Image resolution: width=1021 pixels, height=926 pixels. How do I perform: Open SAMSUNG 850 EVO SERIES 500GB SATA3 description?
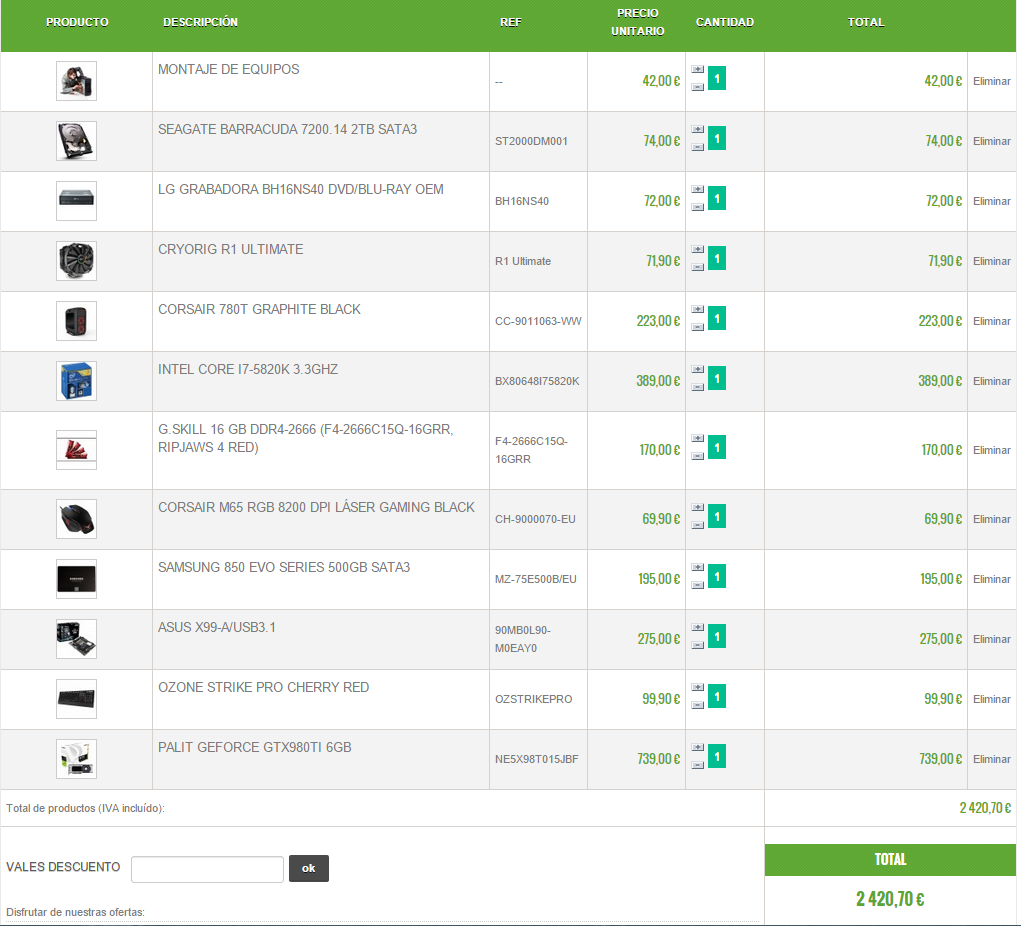click(x=284, y=567)
